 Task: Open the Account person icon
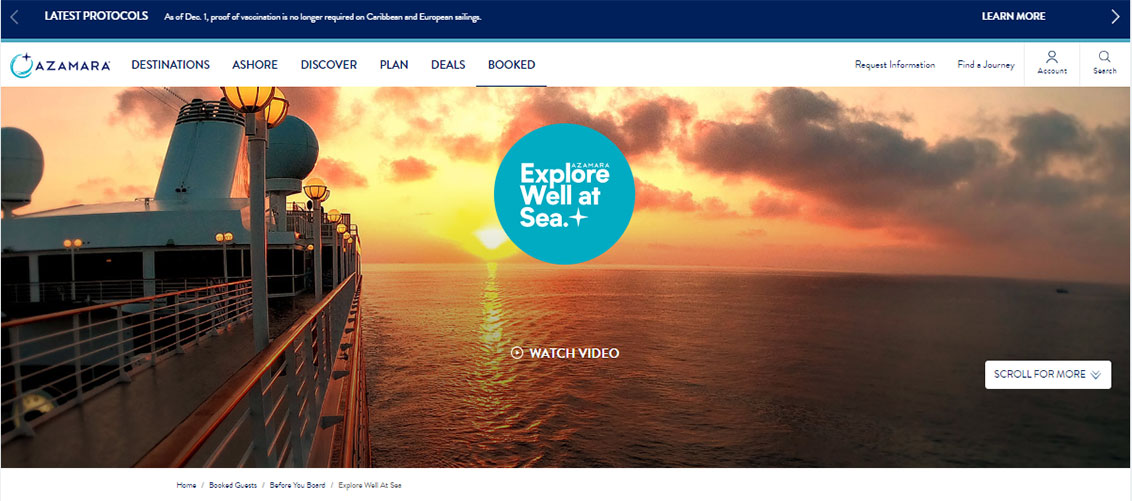click(x=1052, y=57)
